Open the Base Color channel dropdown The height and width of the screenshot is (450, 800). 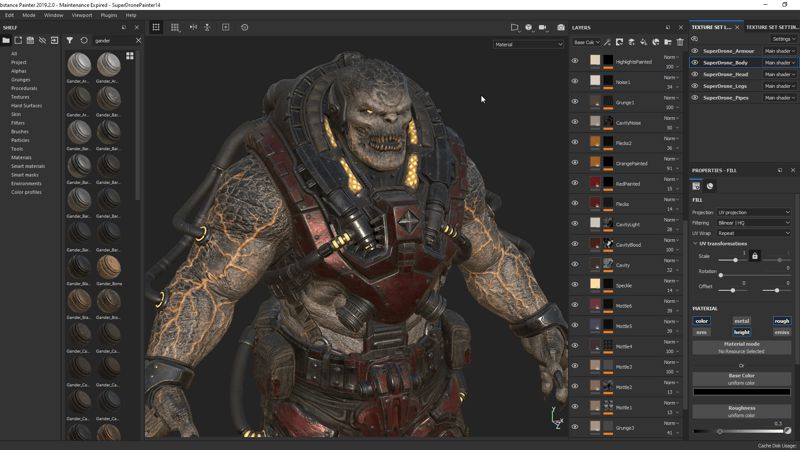[x=586, y=42]
